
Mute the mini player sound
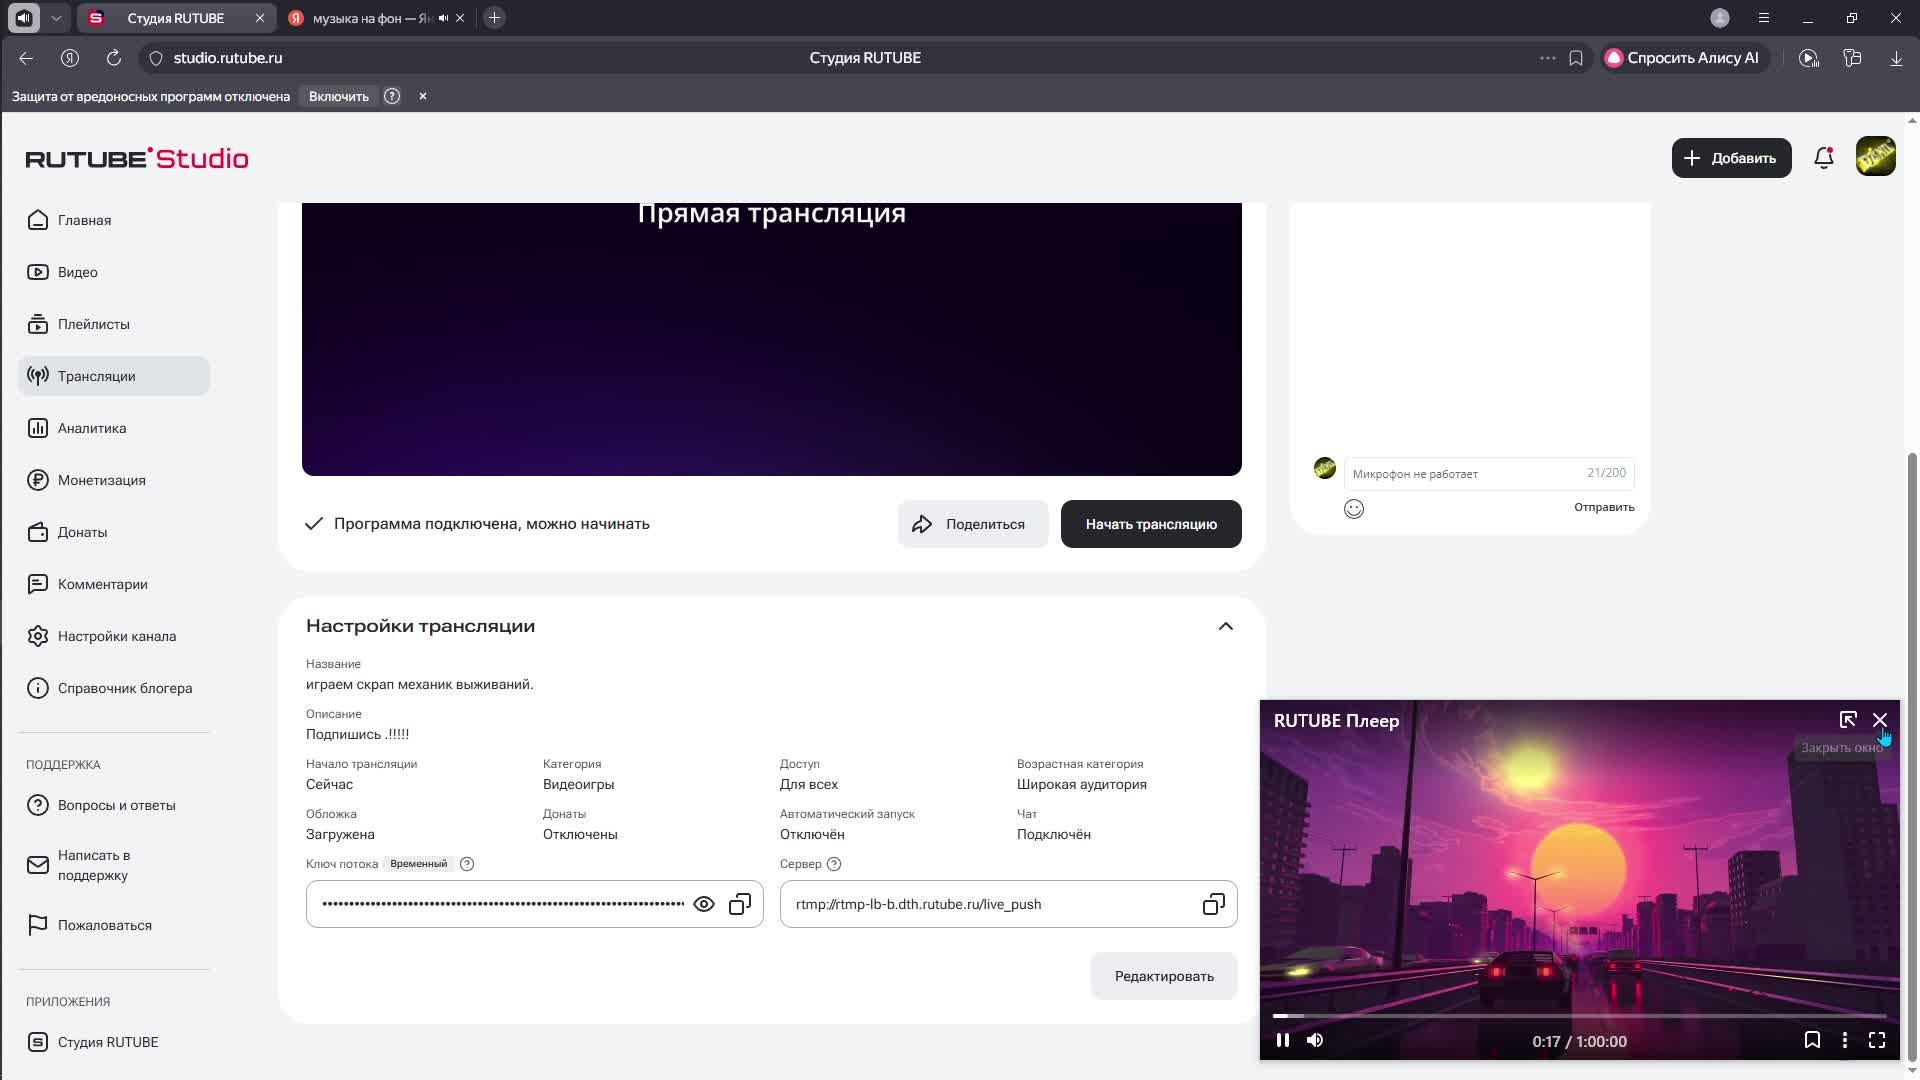(x=1315, y=1041)
